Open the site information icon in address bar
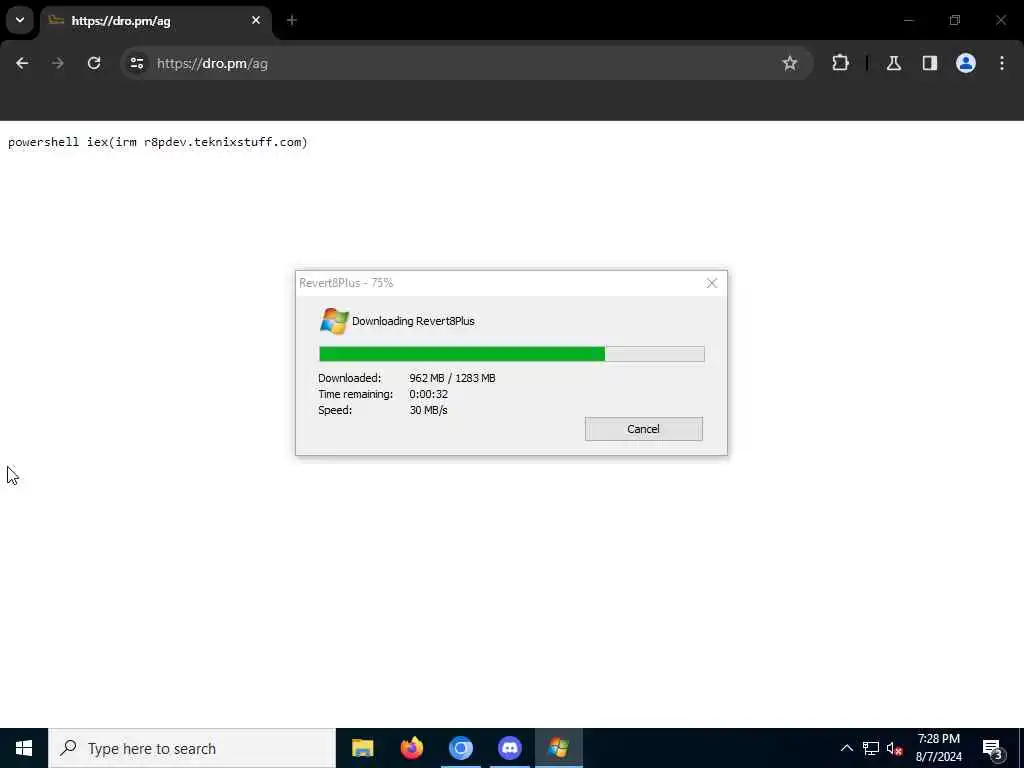This screenshot has height=768, width=1024. 136,63
